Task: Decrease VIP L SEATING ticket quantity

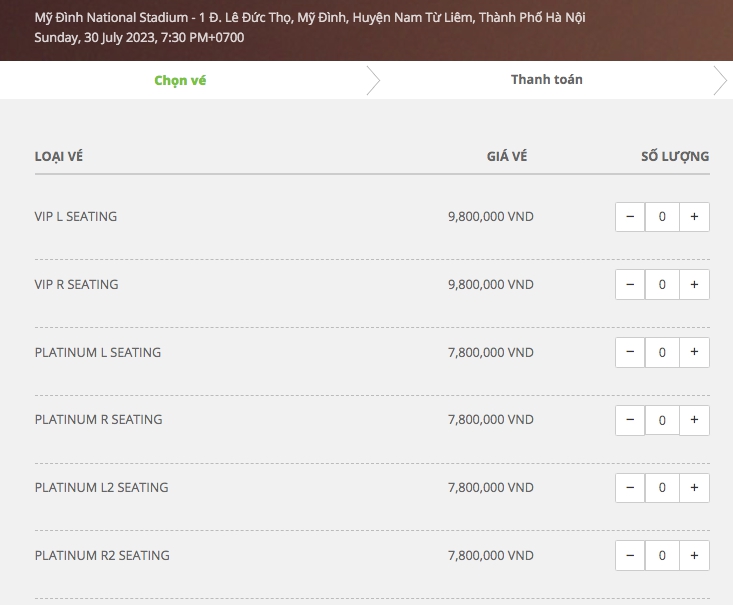Action: (x=630, y=217)
